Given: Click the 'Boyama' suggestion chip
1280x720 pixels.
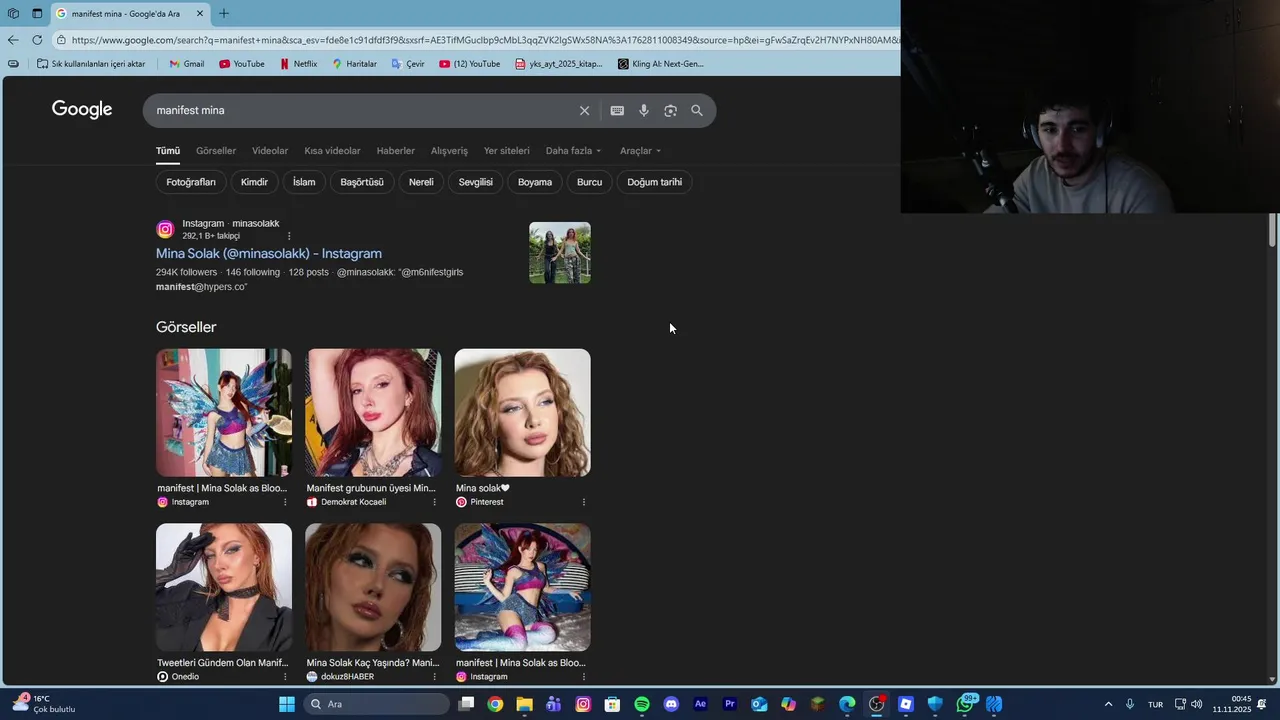Looking at the screenshot, I should pyautogui.click(x=535, y=182).
